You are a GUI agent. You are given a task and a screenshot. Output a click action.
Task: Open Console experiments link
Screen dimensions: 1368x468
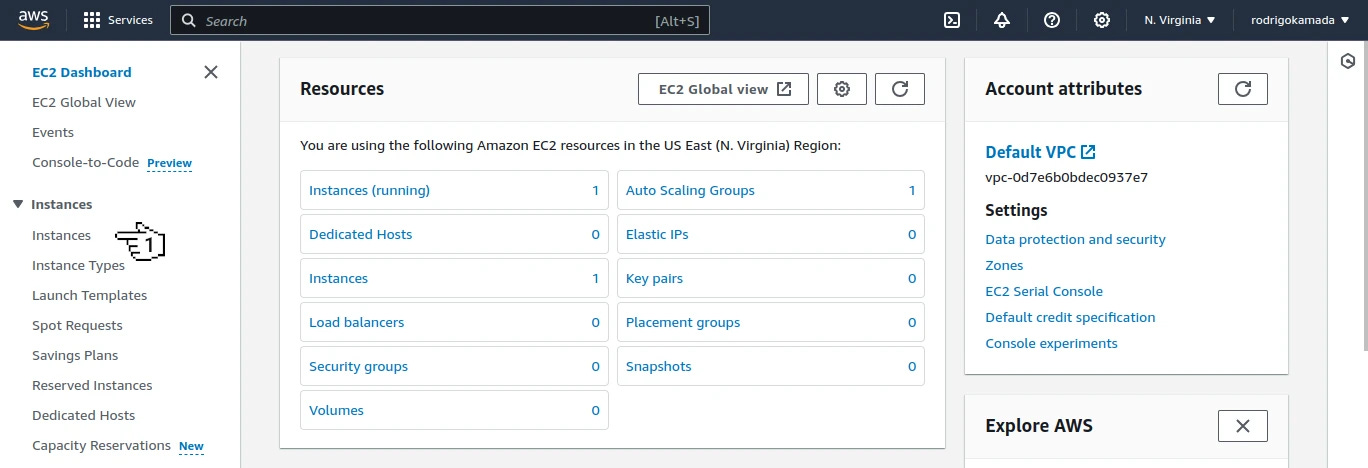(1051, 343)
